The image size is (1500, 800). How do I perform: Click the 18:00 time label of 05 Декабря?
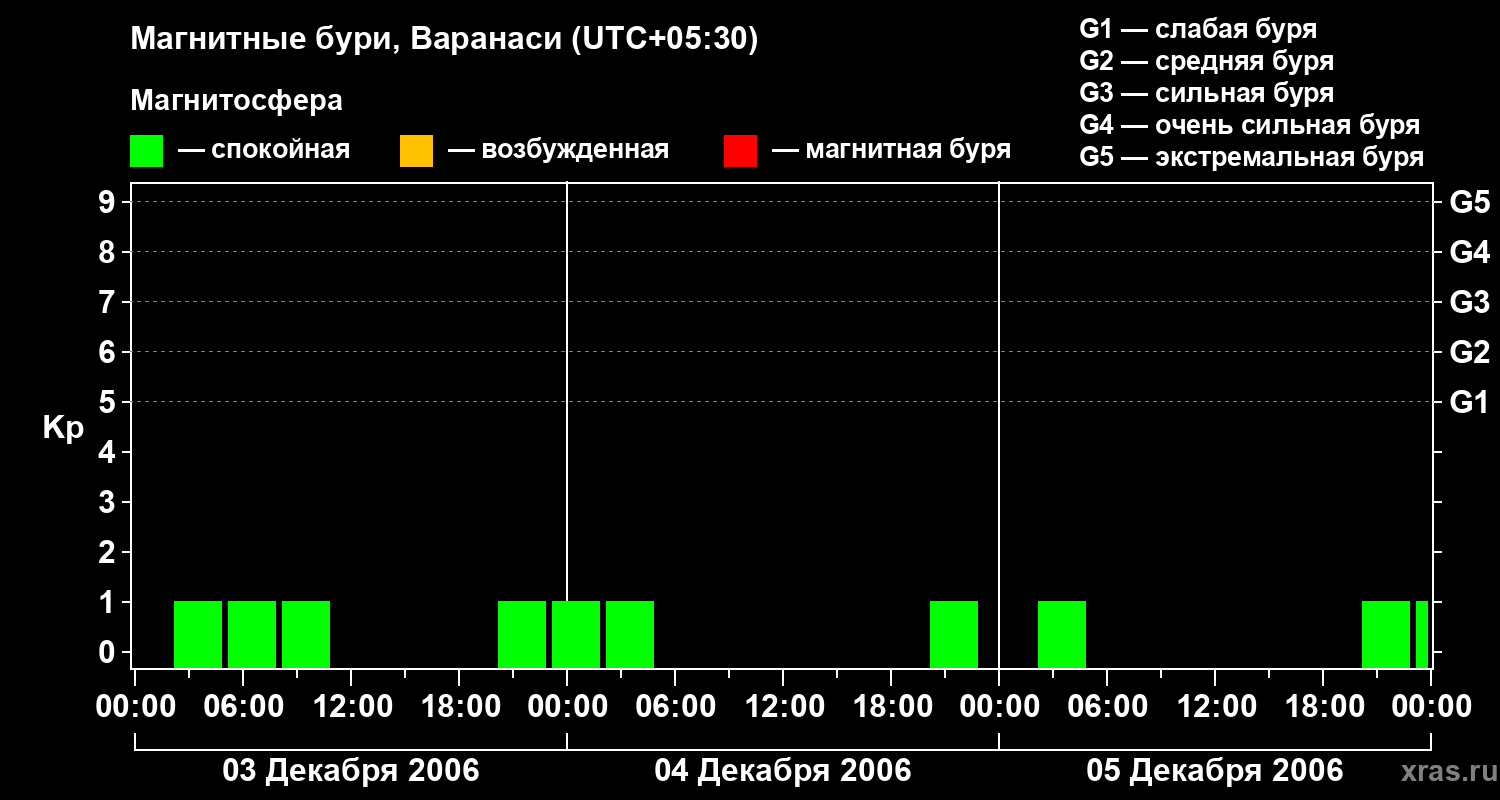point(1323,706)
